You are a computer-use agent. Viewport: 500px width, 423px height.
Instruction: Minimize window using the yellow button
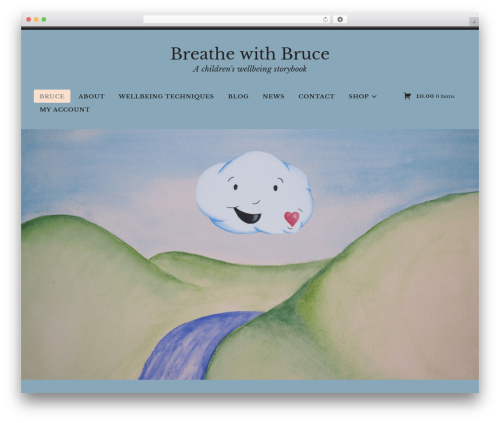36,20
